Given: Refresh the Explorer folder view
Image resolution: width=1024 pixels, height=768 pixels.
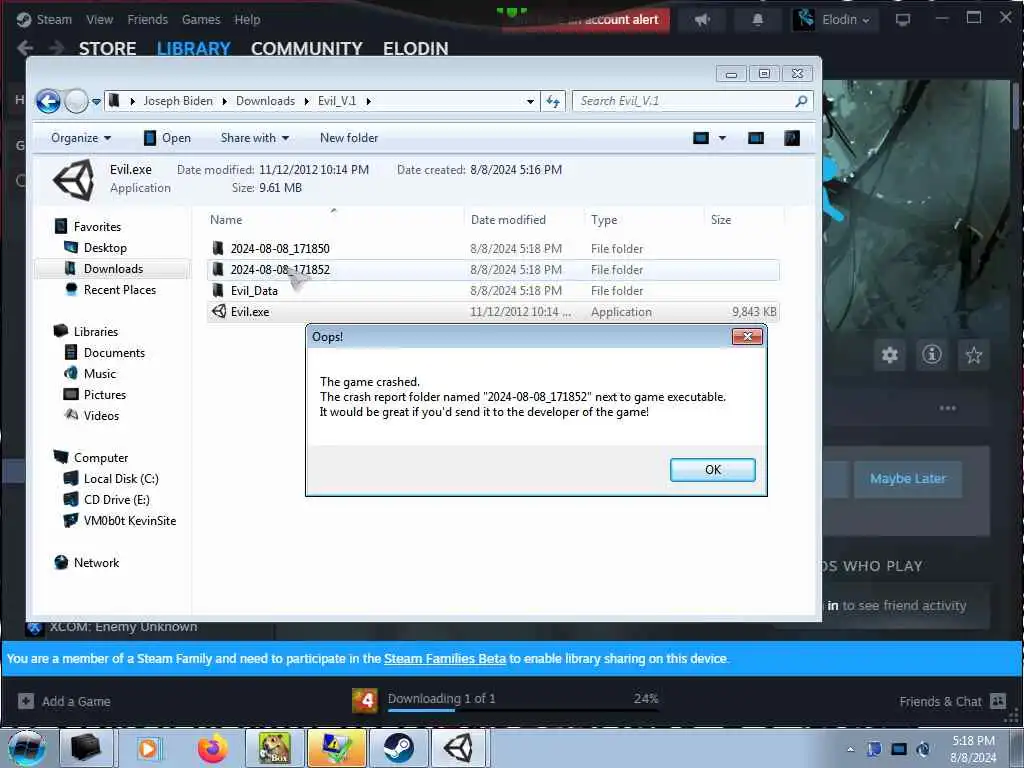Looking at the screenshot, I should click(553, 101).
